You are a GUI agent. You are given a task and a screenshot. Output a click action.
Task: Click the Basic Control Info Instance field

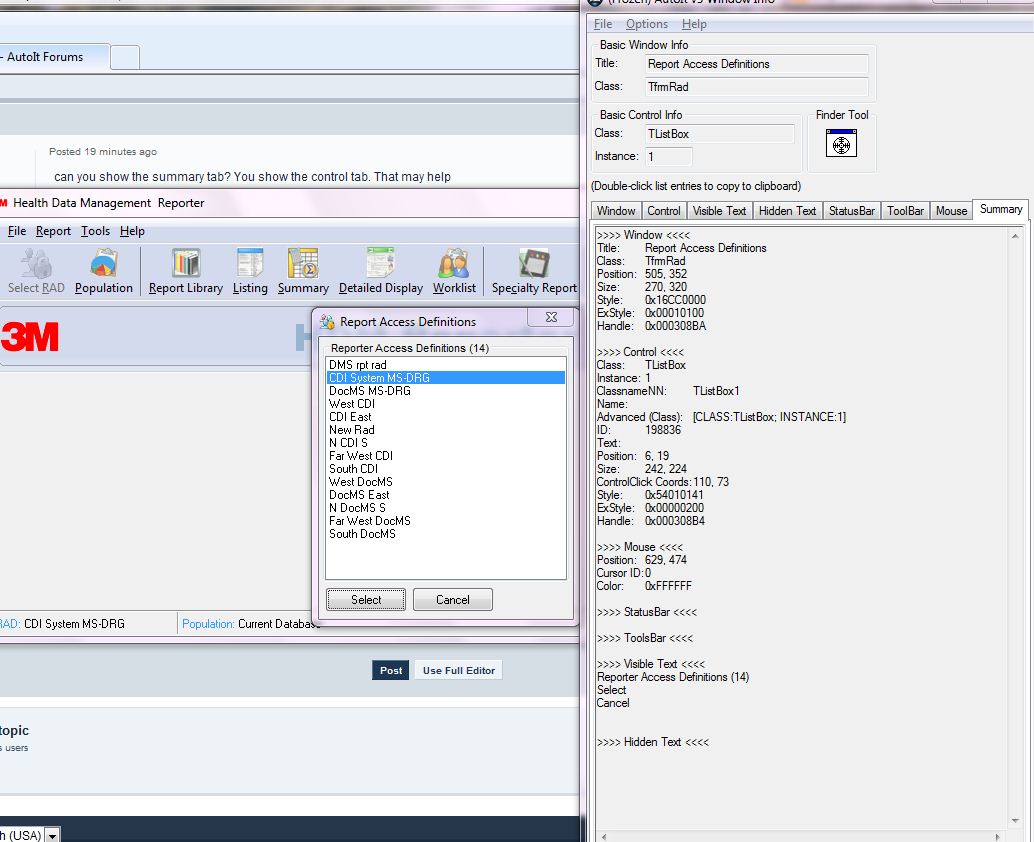pyautogui.click(x=669, y=156)
